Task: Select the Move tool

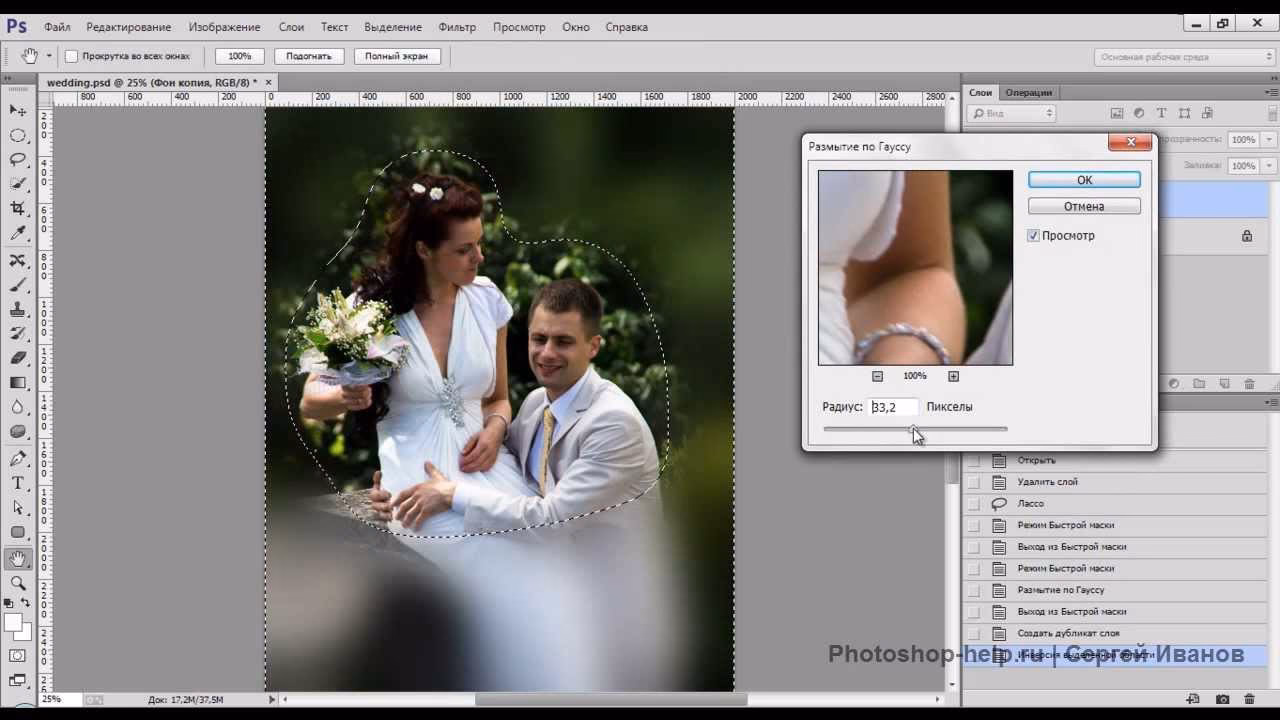Action: click(18, 109)
